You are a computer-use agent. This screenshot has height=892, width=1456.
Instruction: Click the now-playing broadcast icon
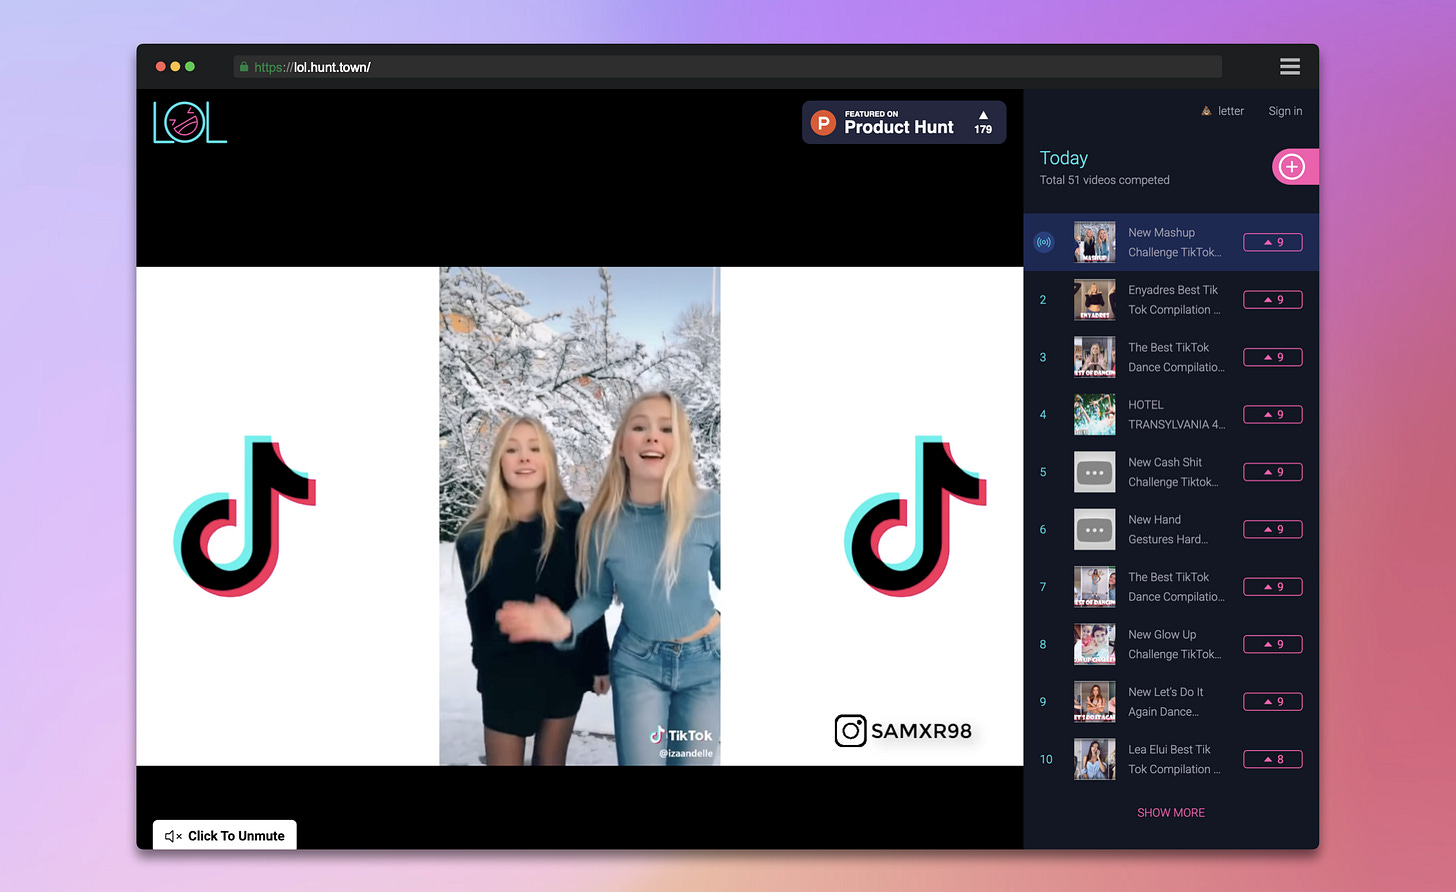click(x=1044, y=242)
